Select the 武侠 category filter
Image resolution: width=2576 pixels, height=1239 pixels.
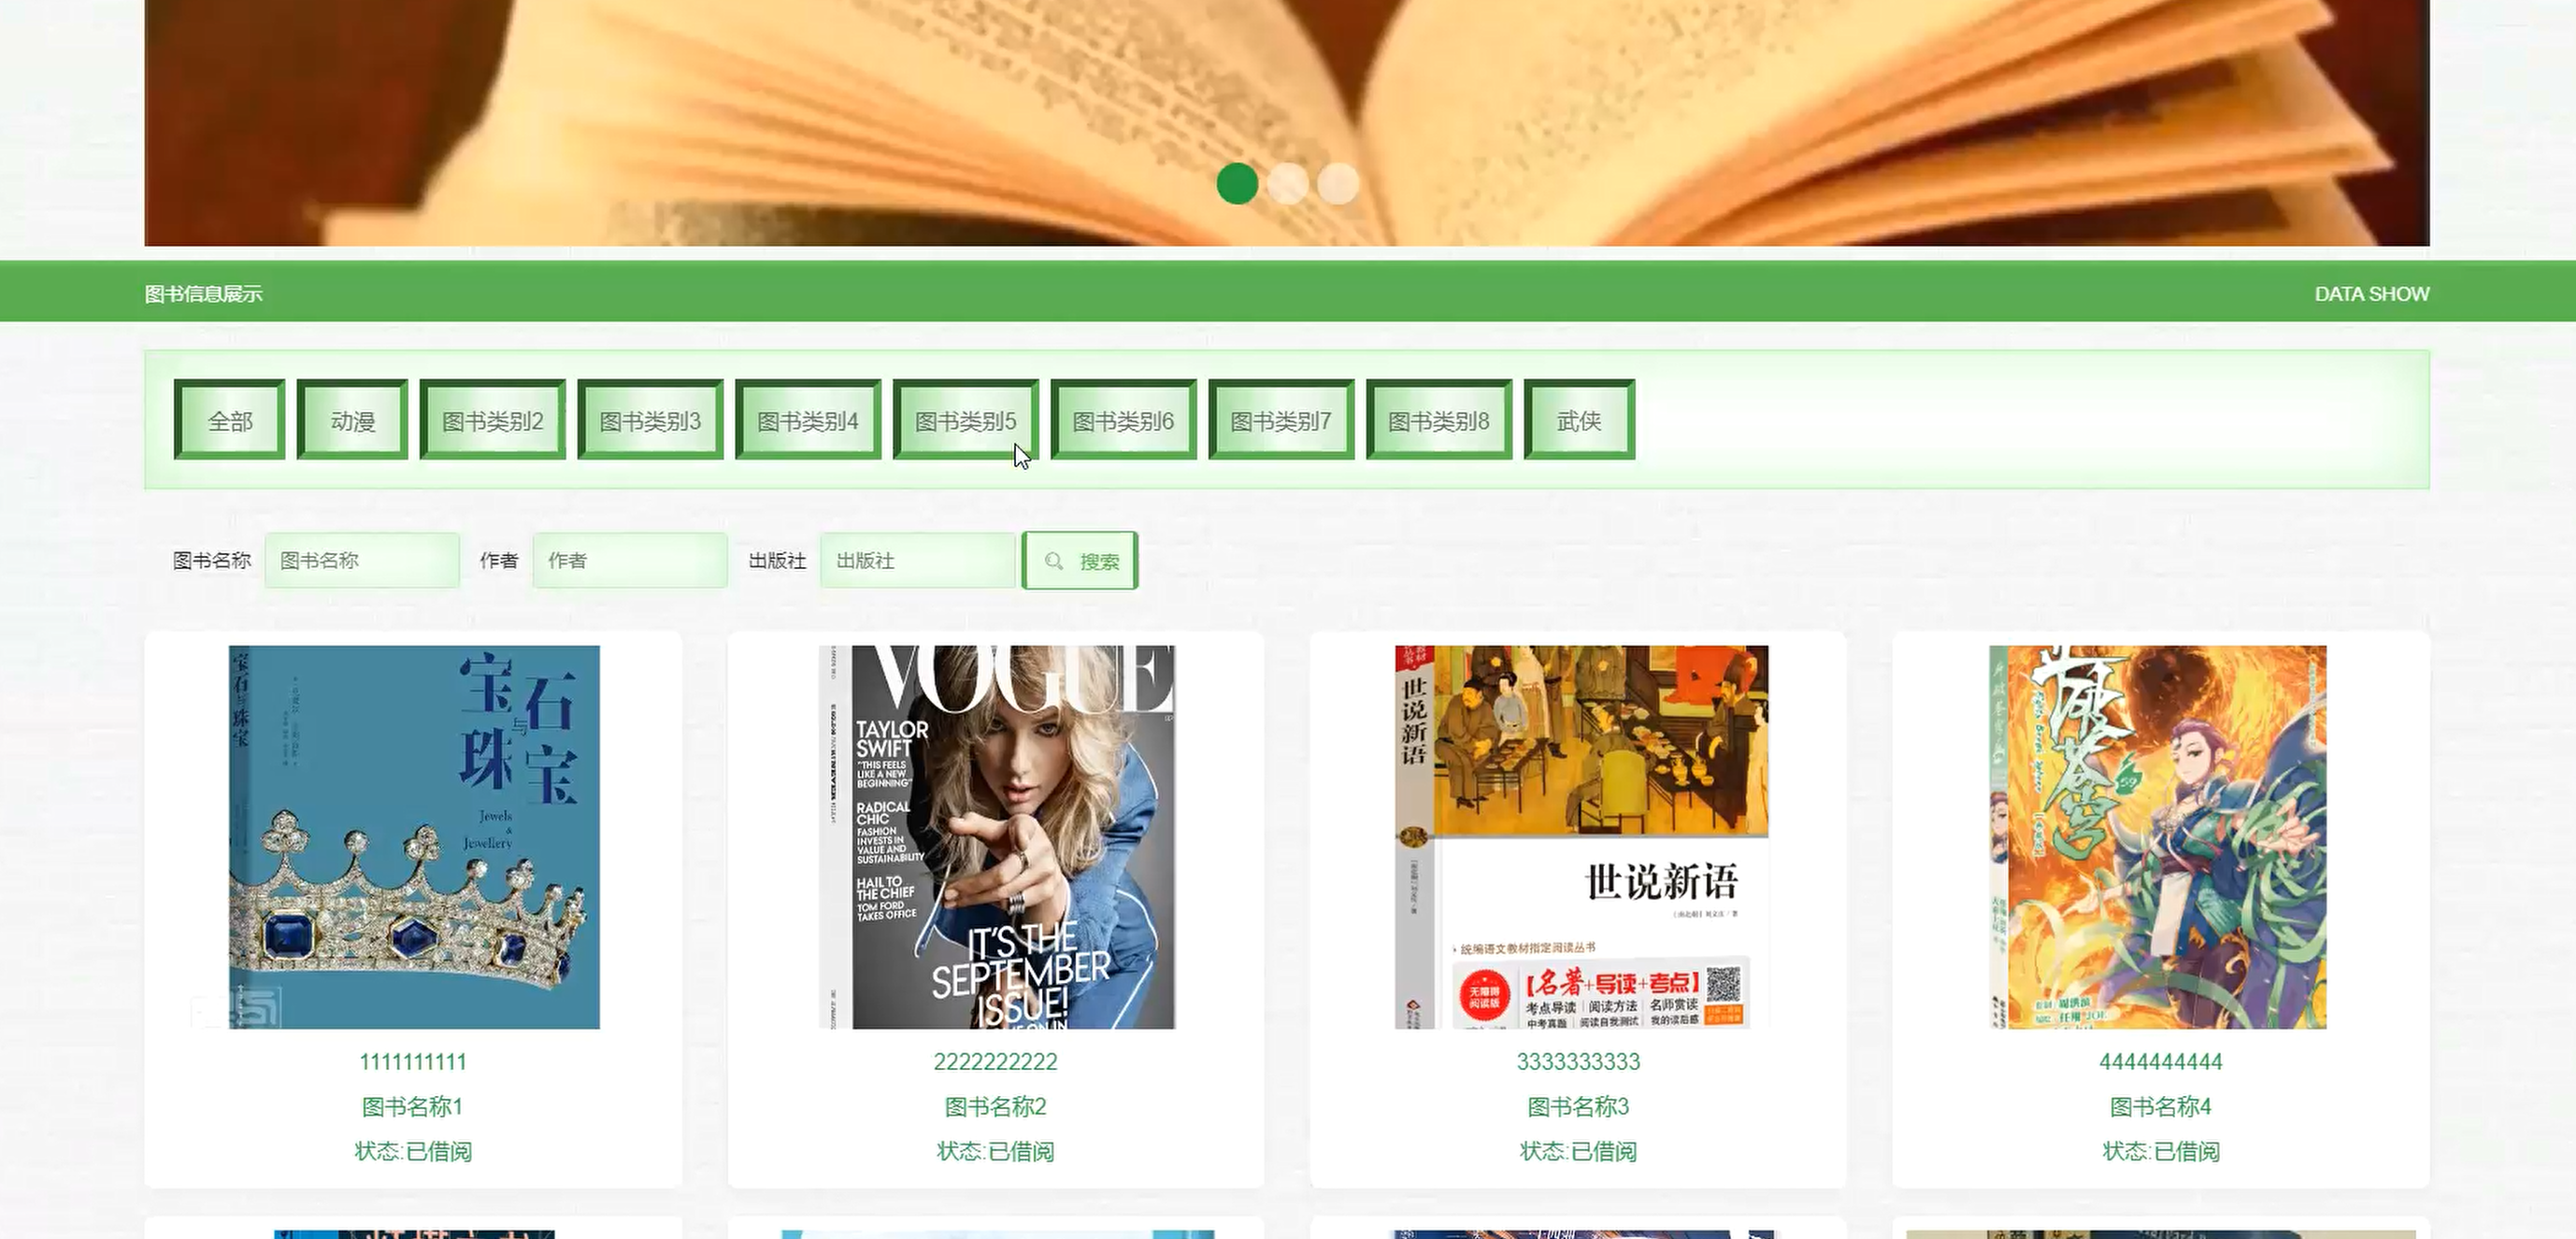(x=1579, y=420)
